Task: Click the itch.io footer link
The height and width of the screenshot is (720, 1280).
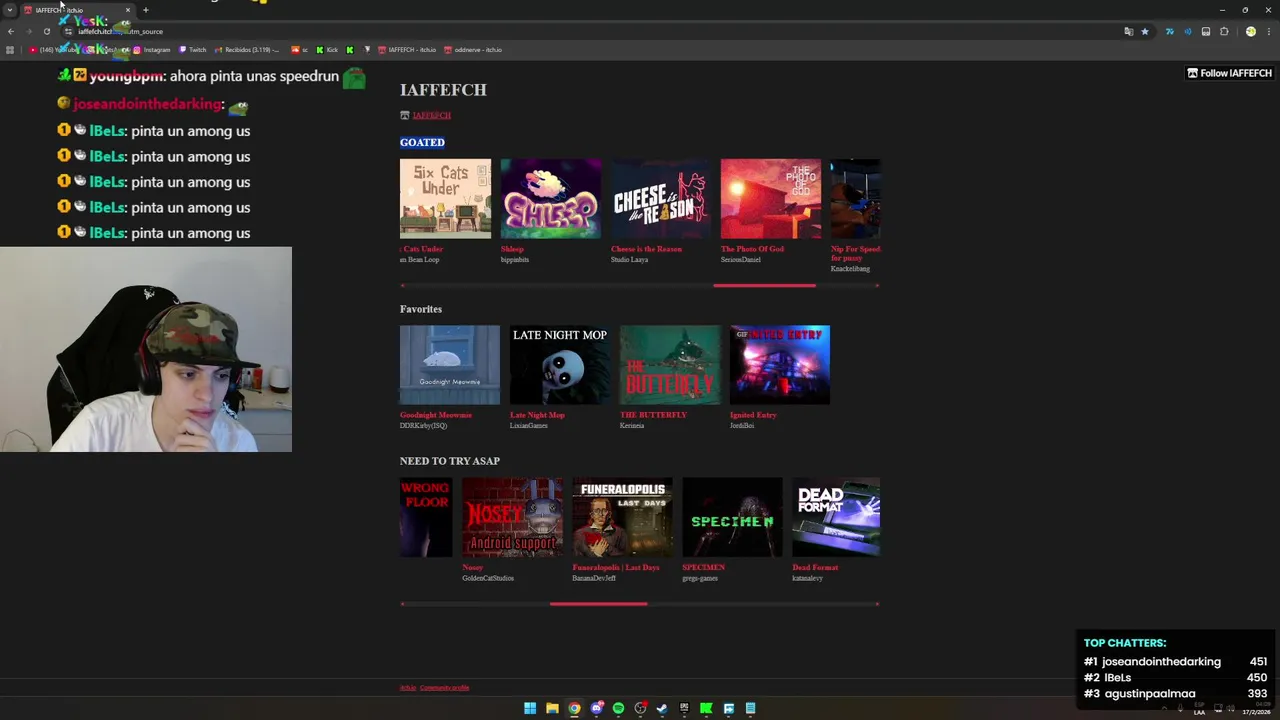Action: [x=408, y=688]
